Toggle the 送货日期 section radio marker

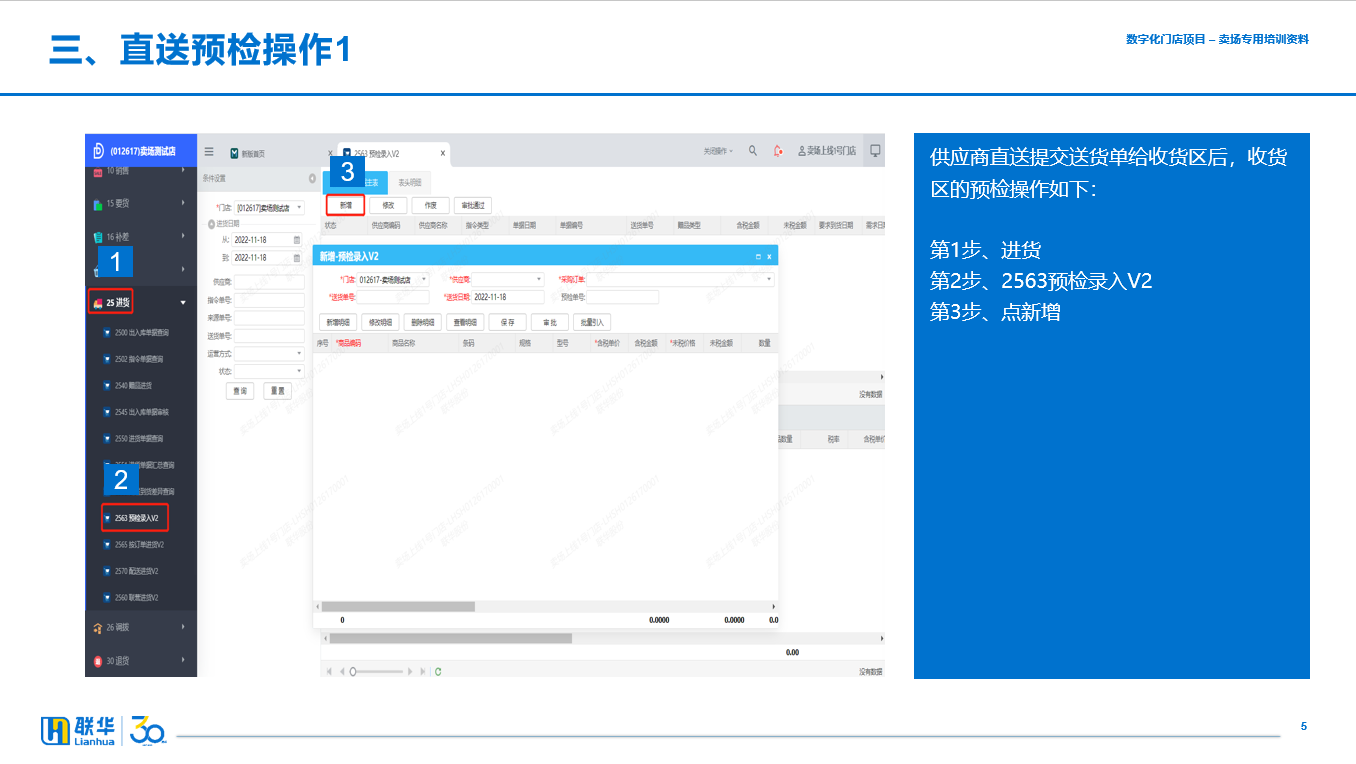[211, 224]
